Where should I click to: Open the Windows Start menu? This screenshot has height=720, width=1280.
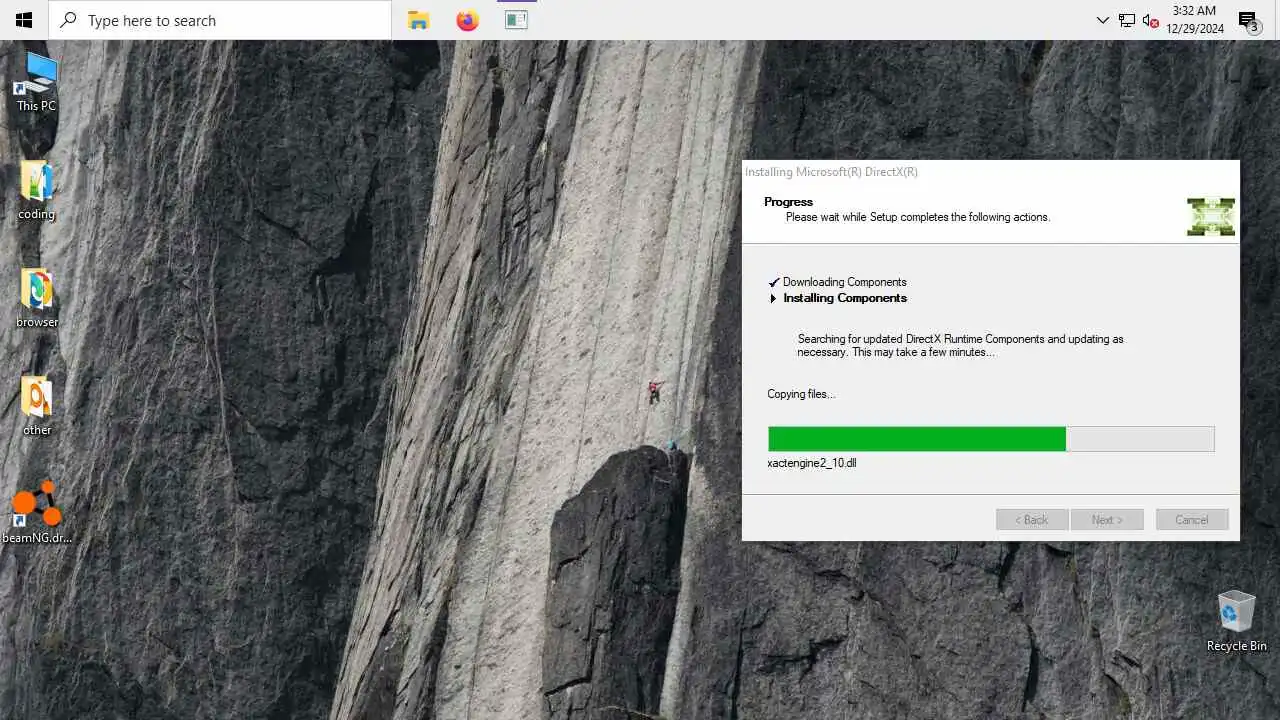point(24,20)
